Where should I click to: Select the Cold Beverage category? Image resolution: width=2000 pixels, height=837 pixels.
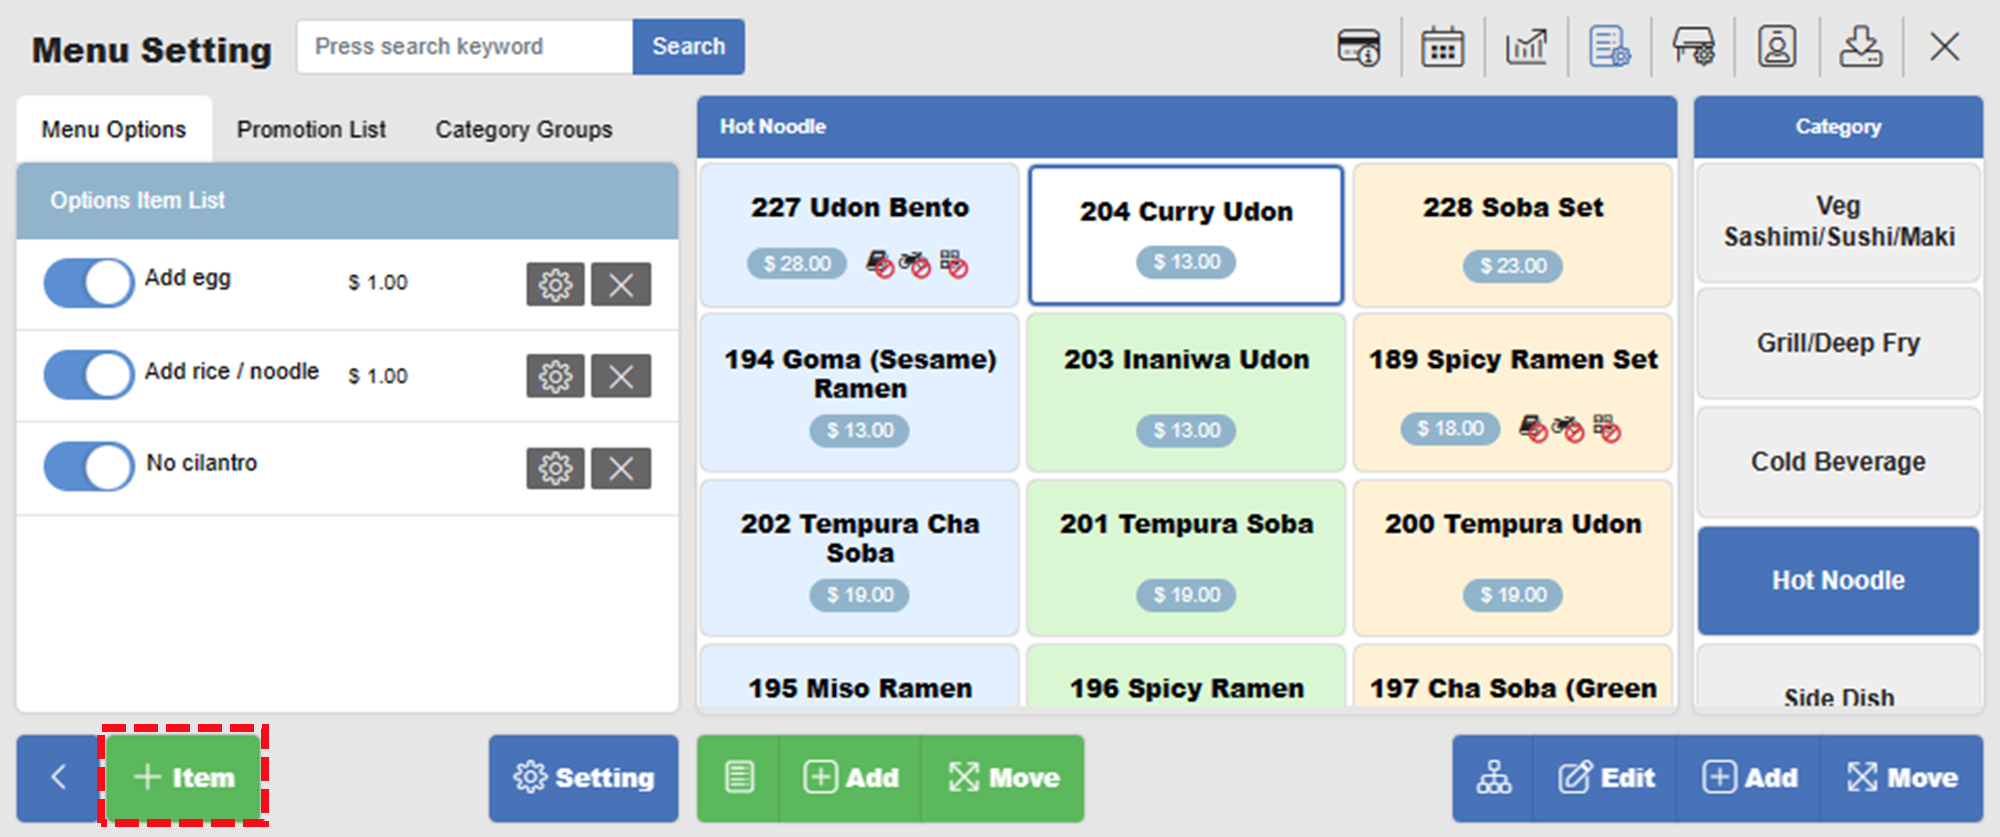pyautogui.click(x=1837, y=462)
